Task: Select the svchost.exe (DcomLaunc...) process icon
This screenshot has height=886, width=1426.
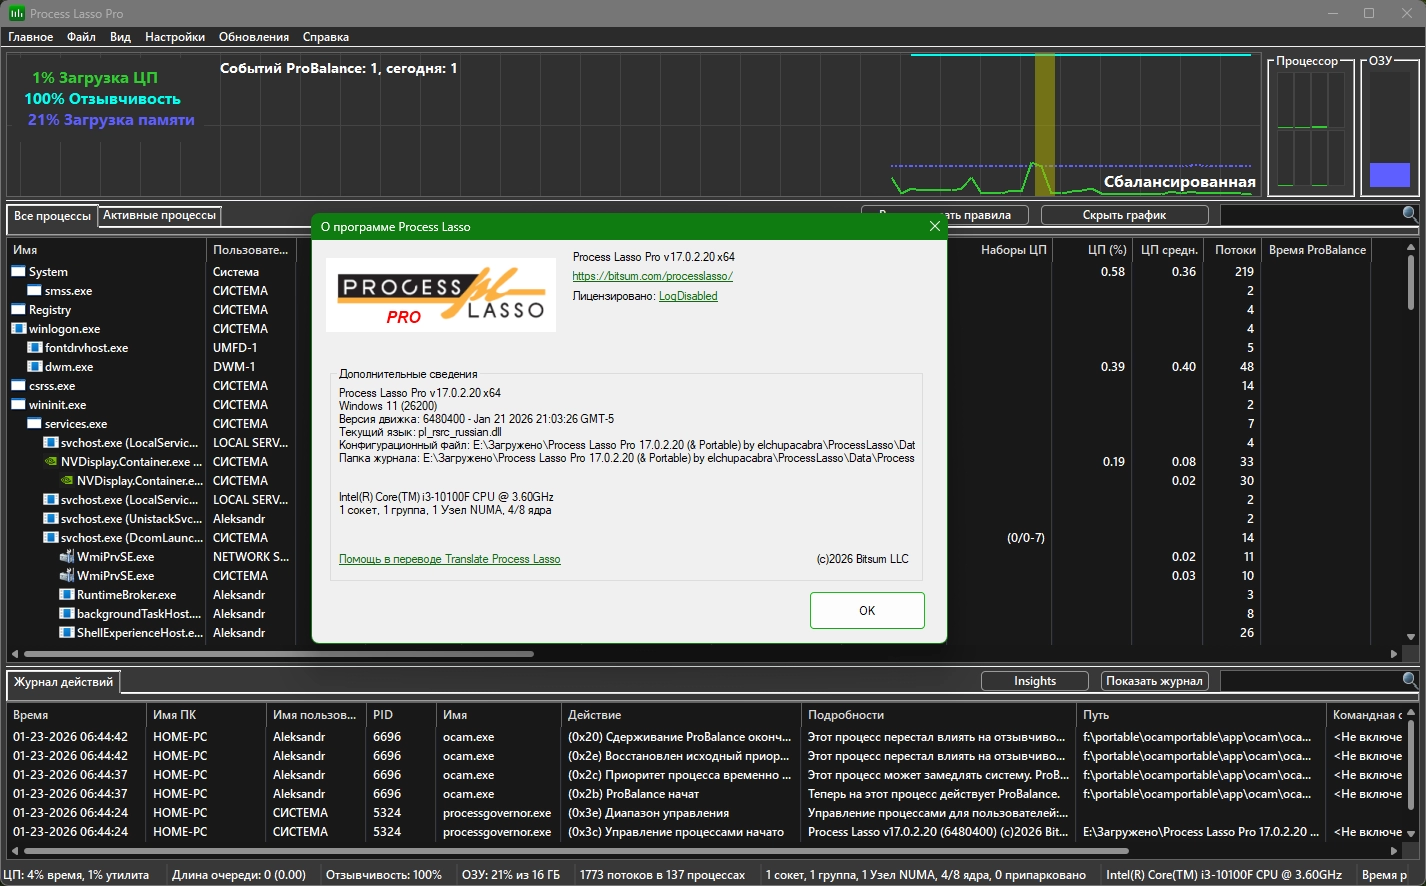Action: point(50,537)
